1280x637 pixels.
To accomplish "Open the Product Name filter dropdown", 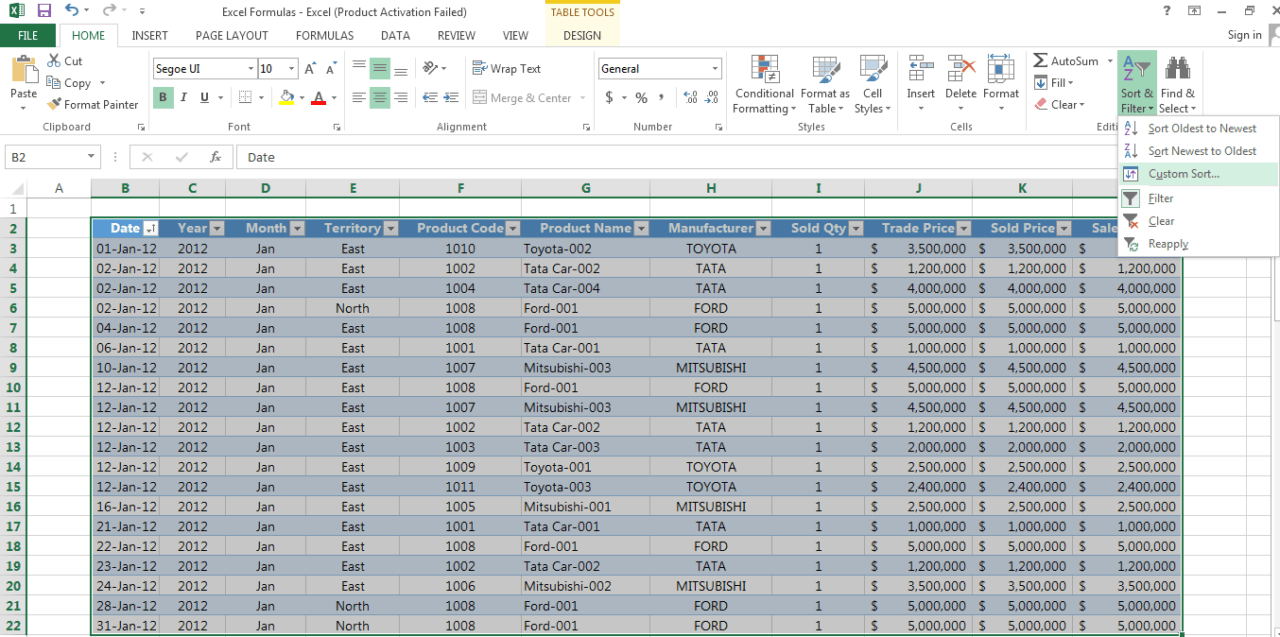I will tap(641, 228).
